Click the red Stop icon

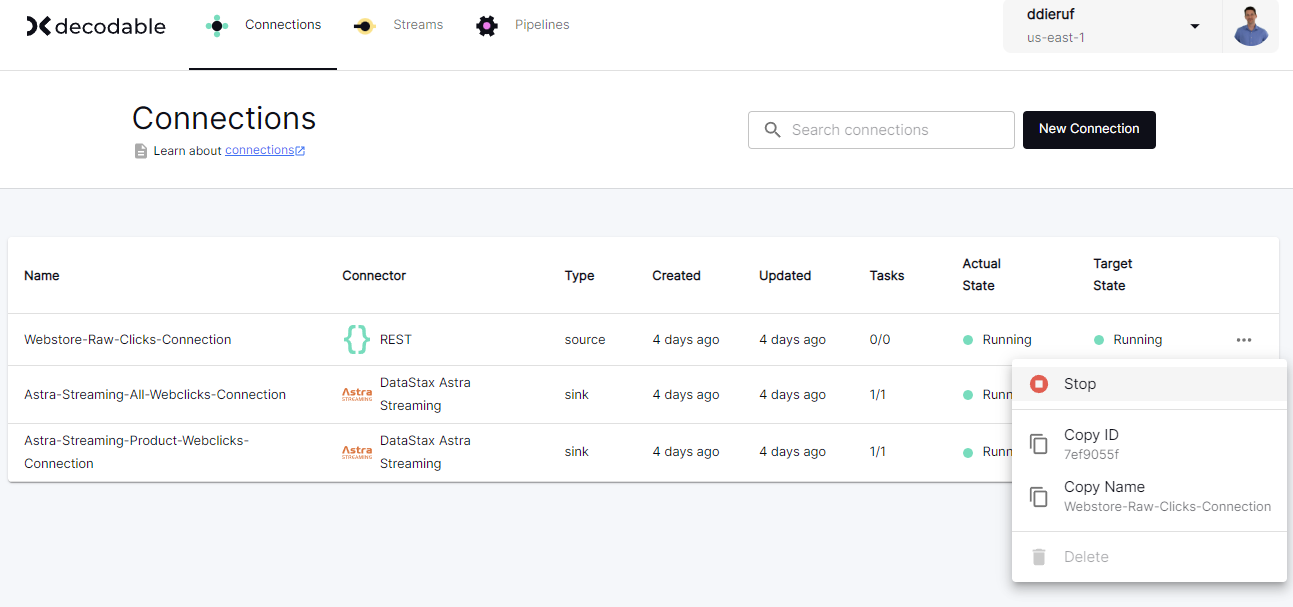[x=1039, y=384]
